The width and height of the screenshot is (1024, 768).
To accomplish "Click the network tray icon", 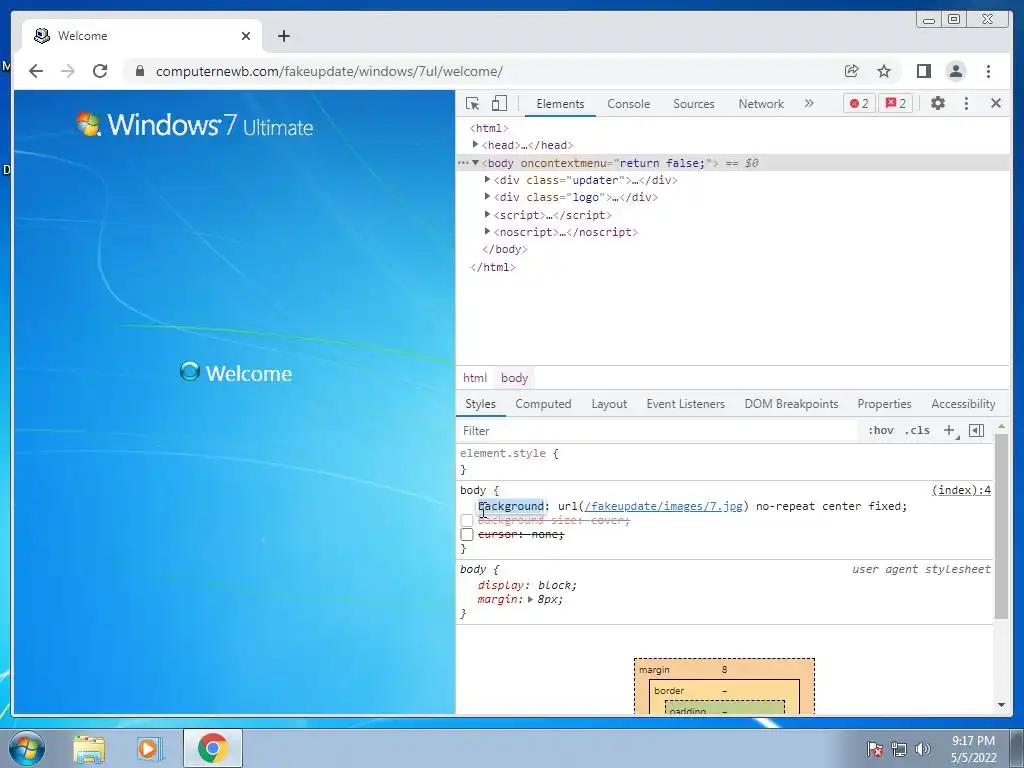I will 899,749.
